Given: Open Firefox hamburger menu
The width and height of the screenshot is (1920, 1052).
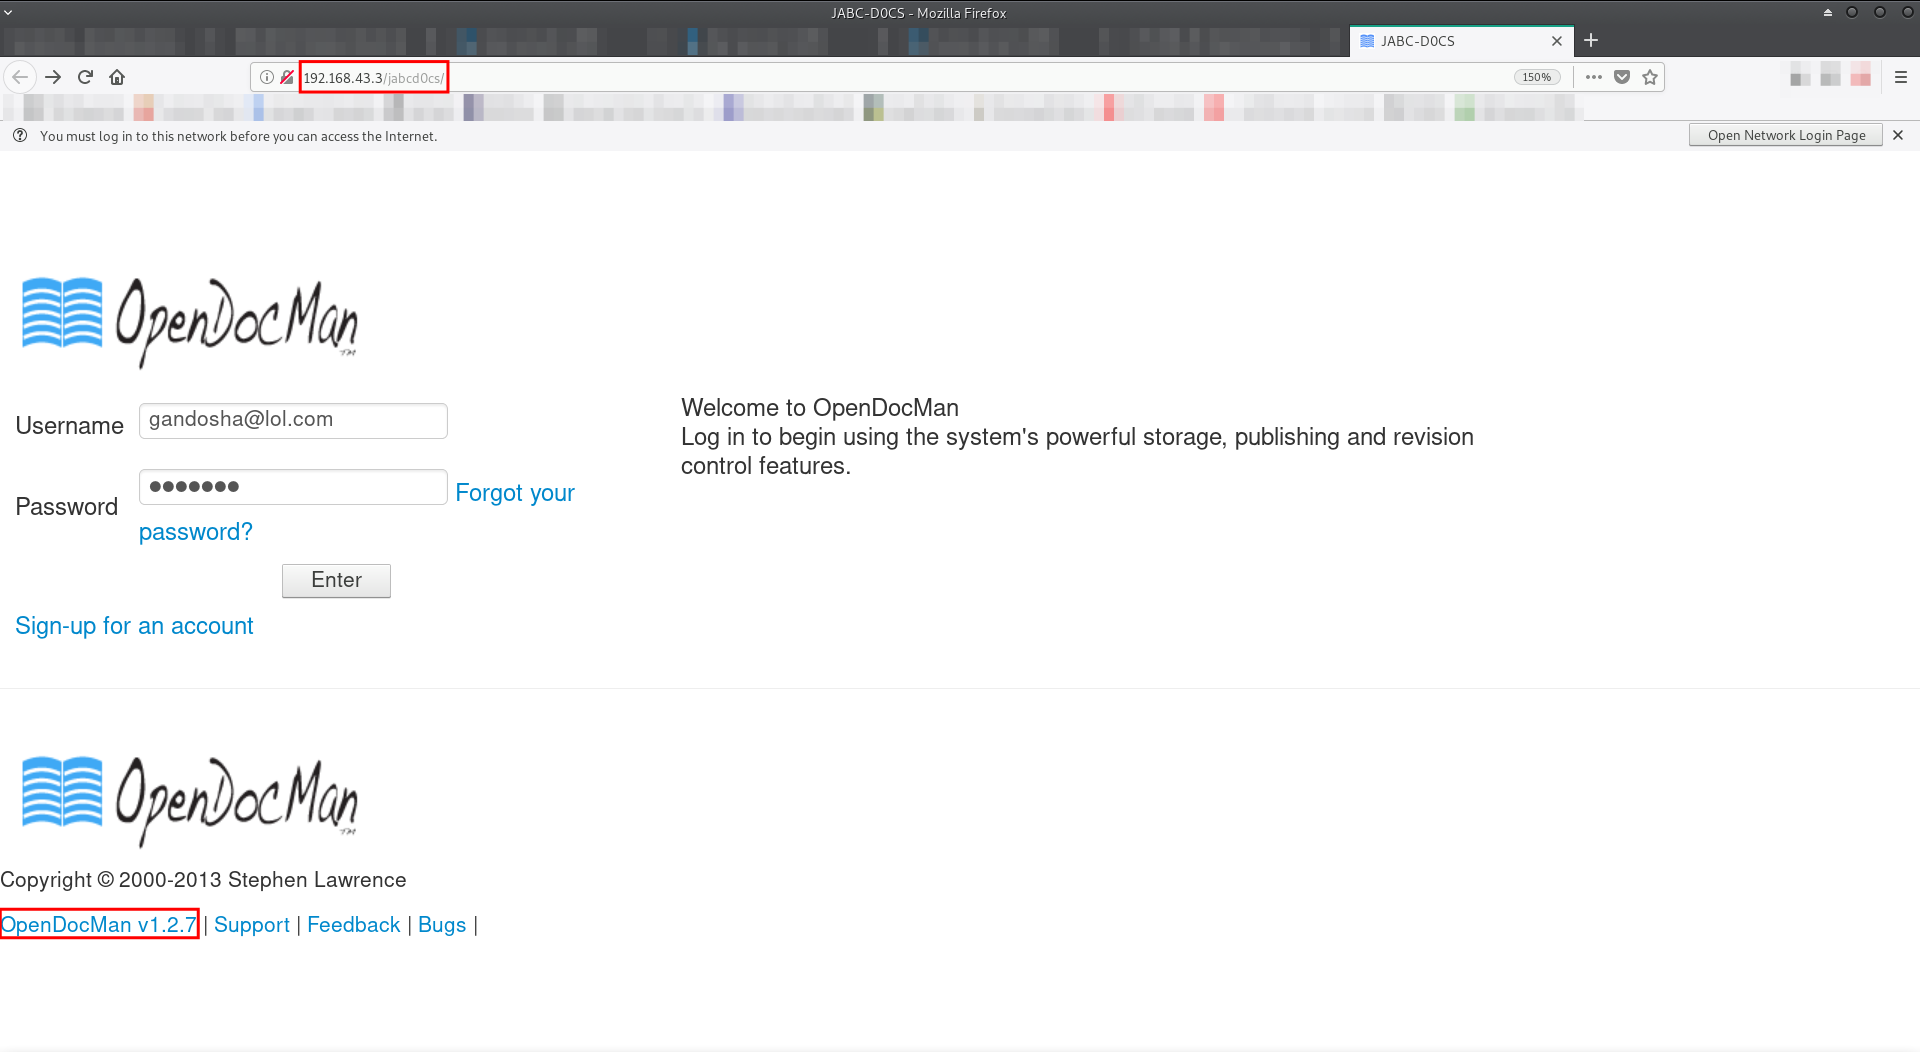Looking at the screenshot, I should pyautogui.click(x=1901, y=77).
